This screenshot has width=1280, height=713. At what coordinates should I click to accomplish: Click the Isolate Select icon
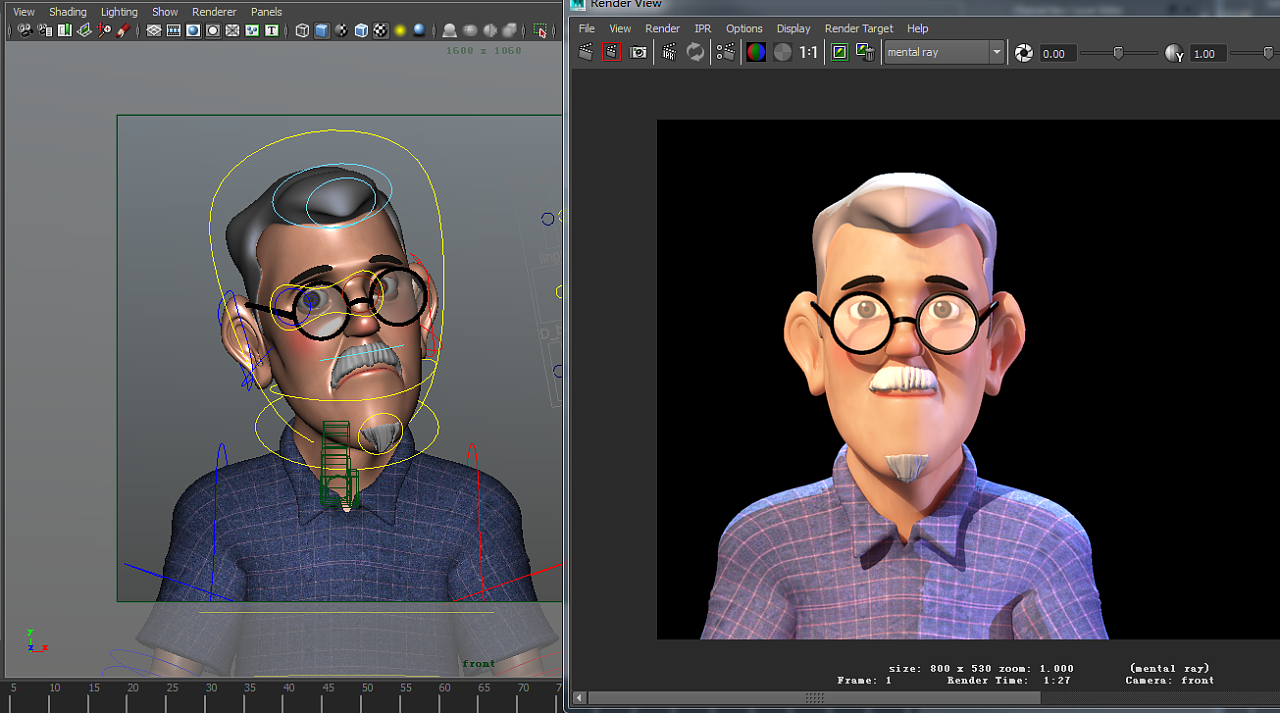[x=542, y=31]
